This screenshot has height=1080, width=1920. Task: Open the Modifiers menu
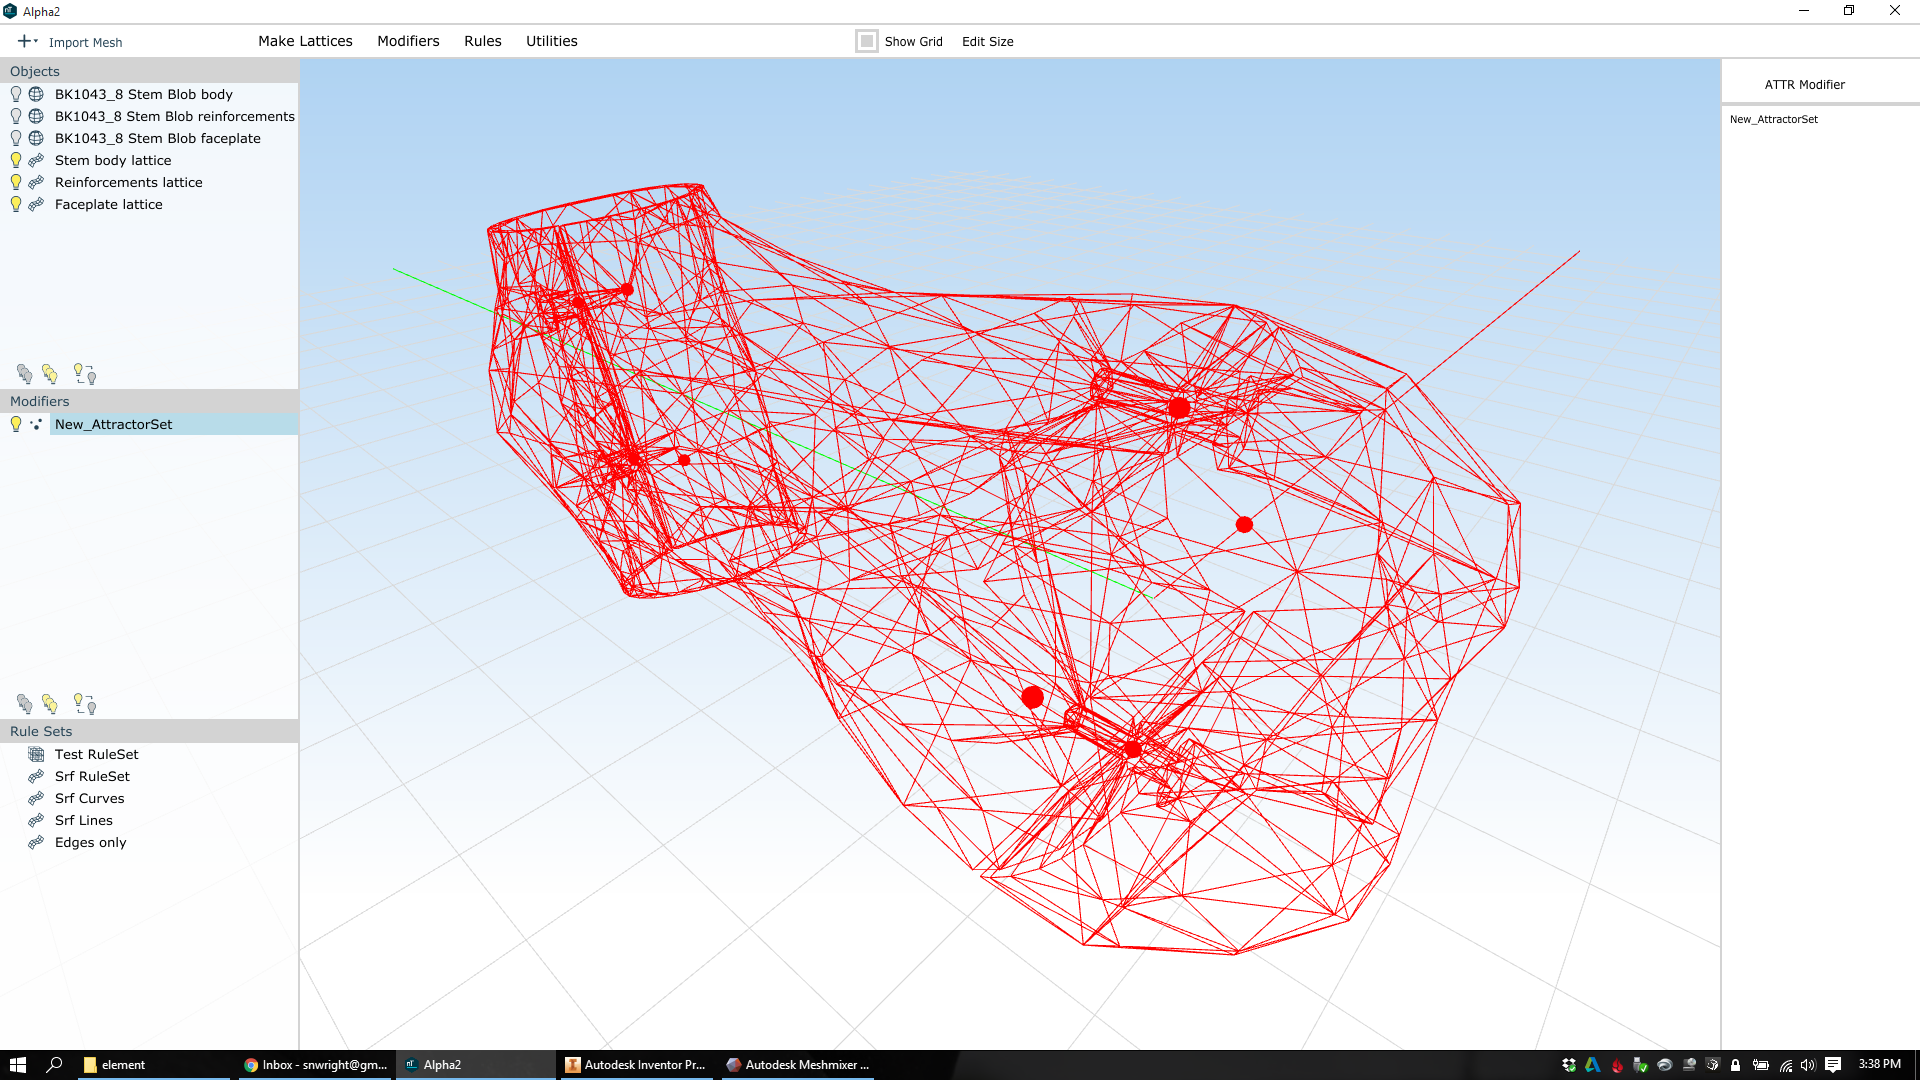[x=407, y=41]
